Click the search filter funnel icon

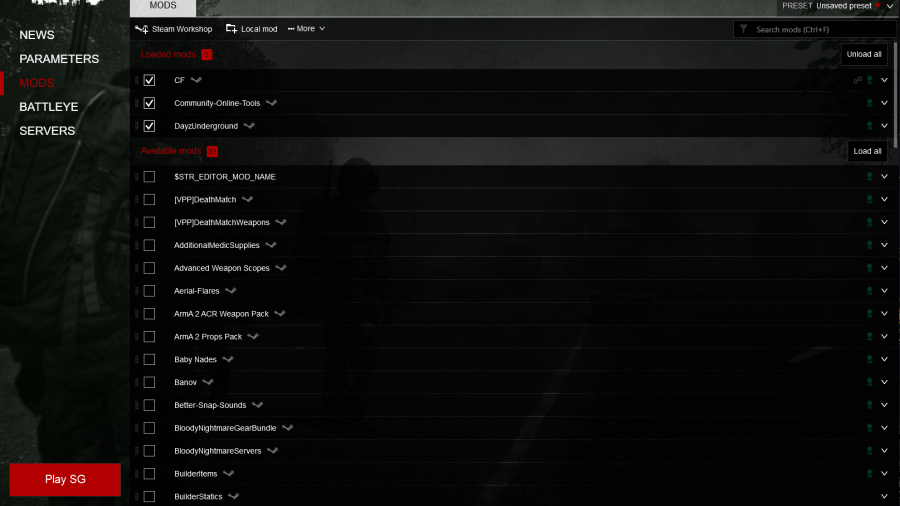(x=743, y=29)
